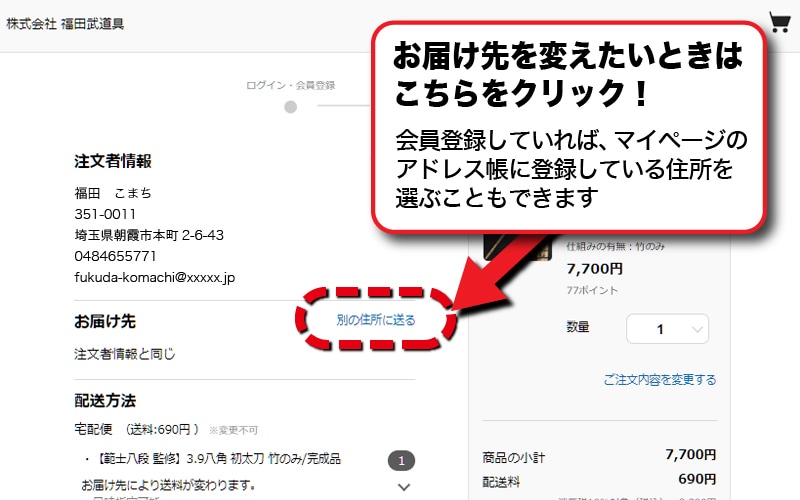800x500 pixels.
Task: Click the お届け先 section heading
Action: coord(105,321)
